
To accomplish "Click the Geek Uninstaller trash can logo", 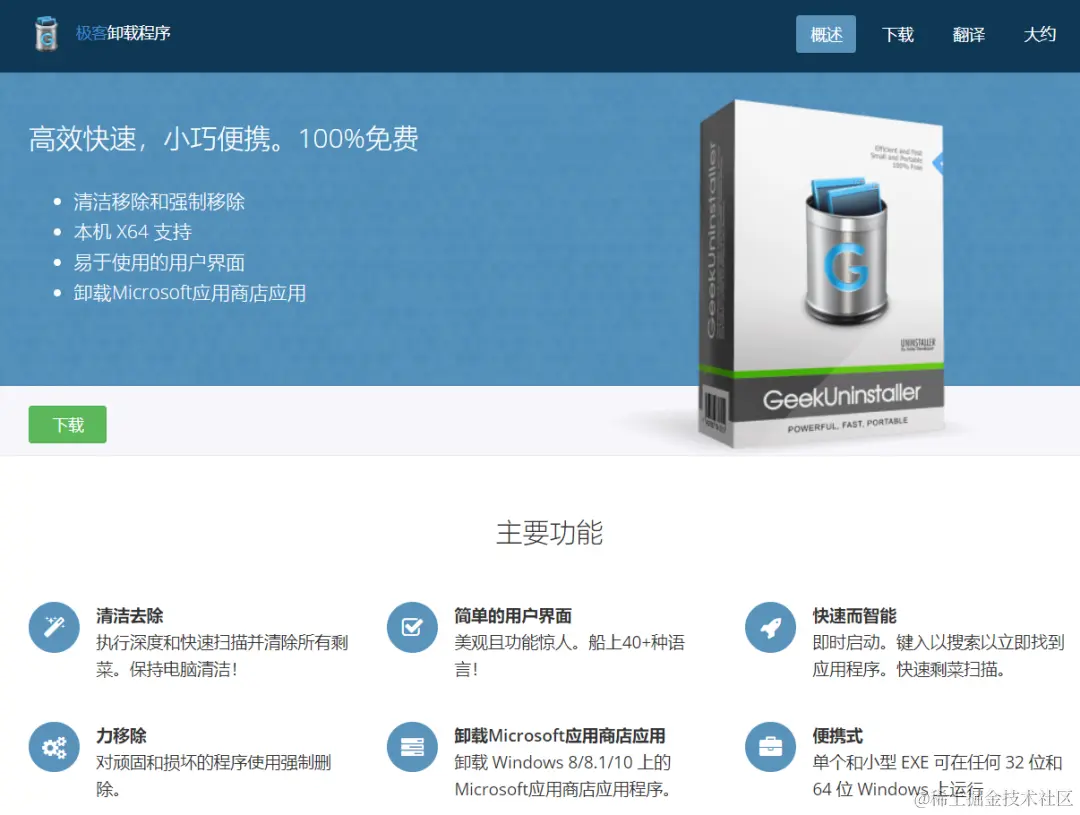I will pyautogui.click(x=46, y=33).
